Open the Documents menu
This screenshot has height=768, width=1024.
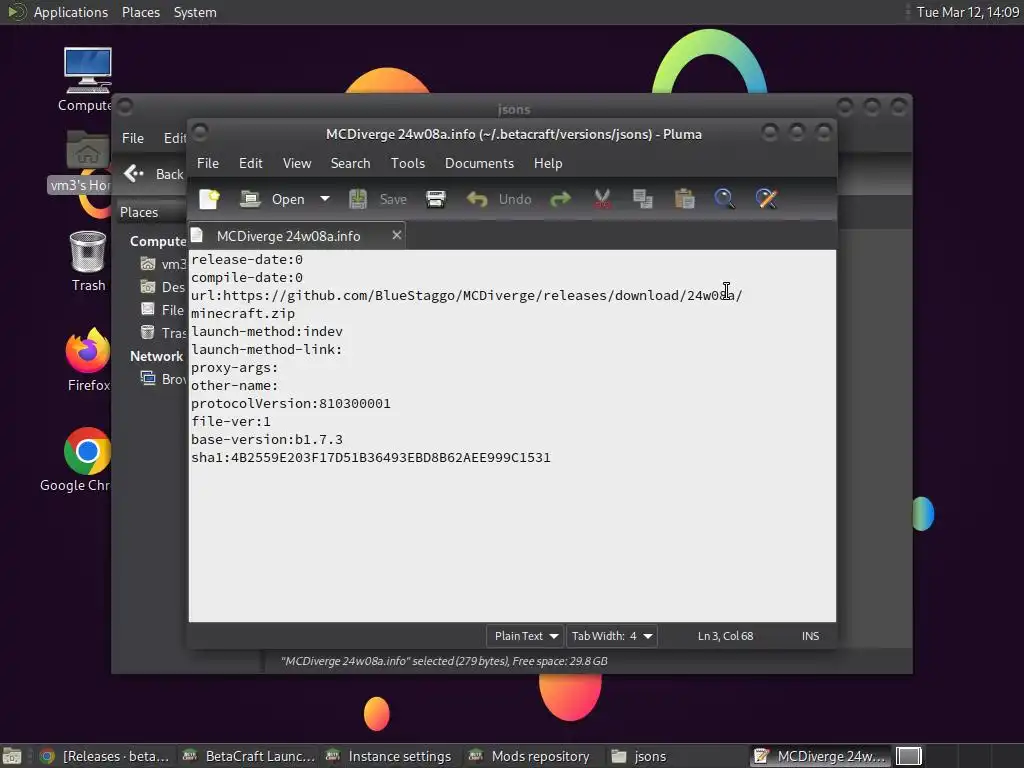pyautogui.click(x=479, y=163)
